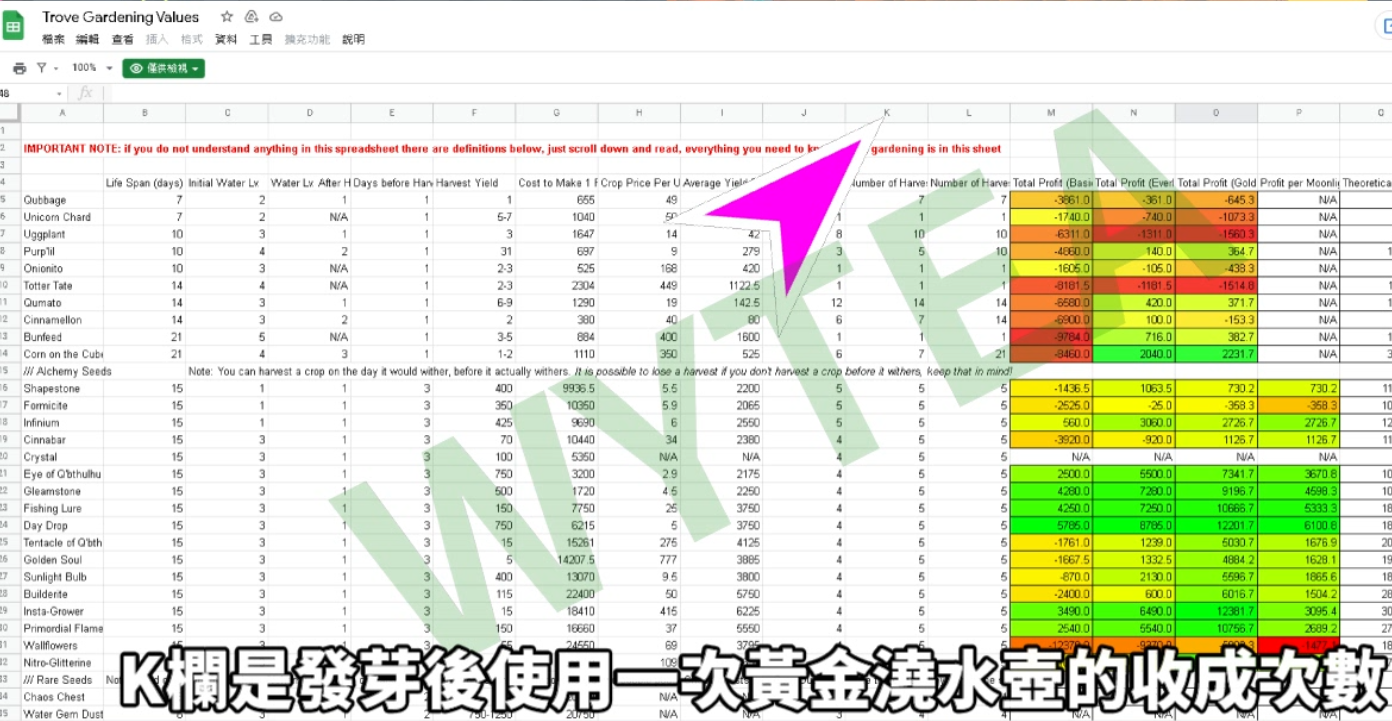
Task: Click the Trove Gardening Values title
Action: click(x=121, y=17)
